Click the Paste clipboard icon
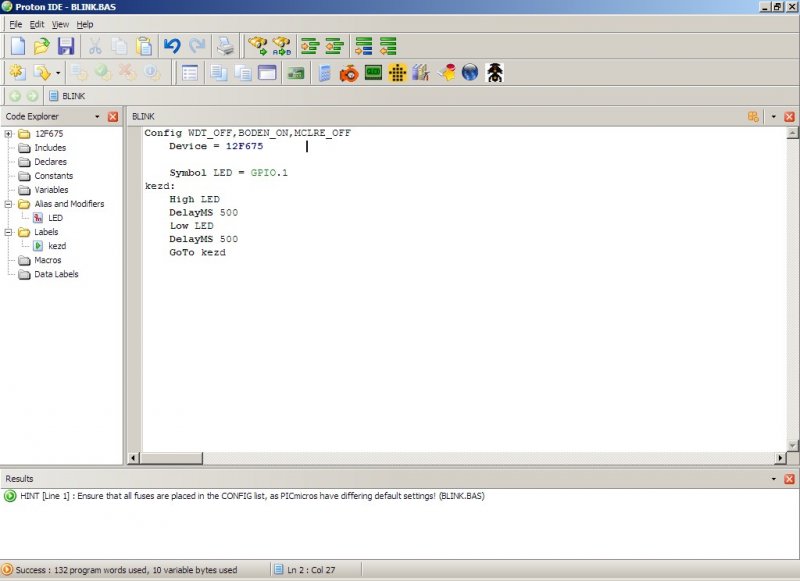The width and height of the screenshot is (800, 581). click(144, 46)
